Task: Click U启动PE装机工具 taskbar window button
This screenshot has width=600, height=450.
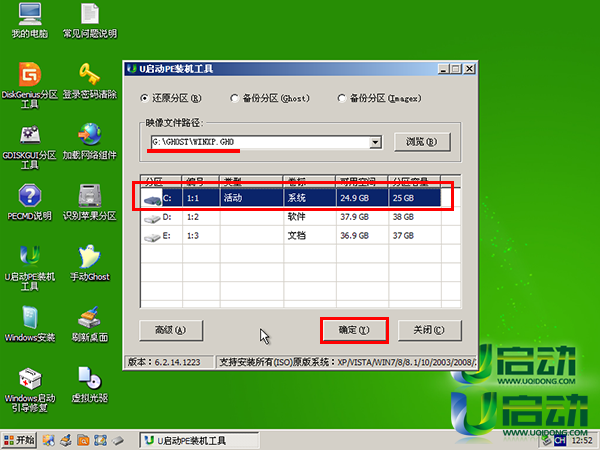Action: tap(199, 440)
